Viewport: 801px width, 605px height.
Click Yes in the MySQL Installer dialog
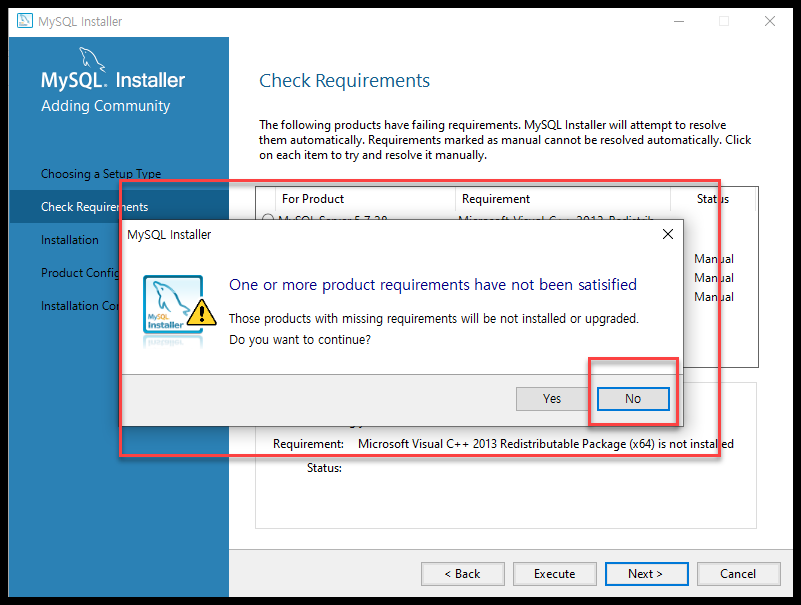pos(552,399)
